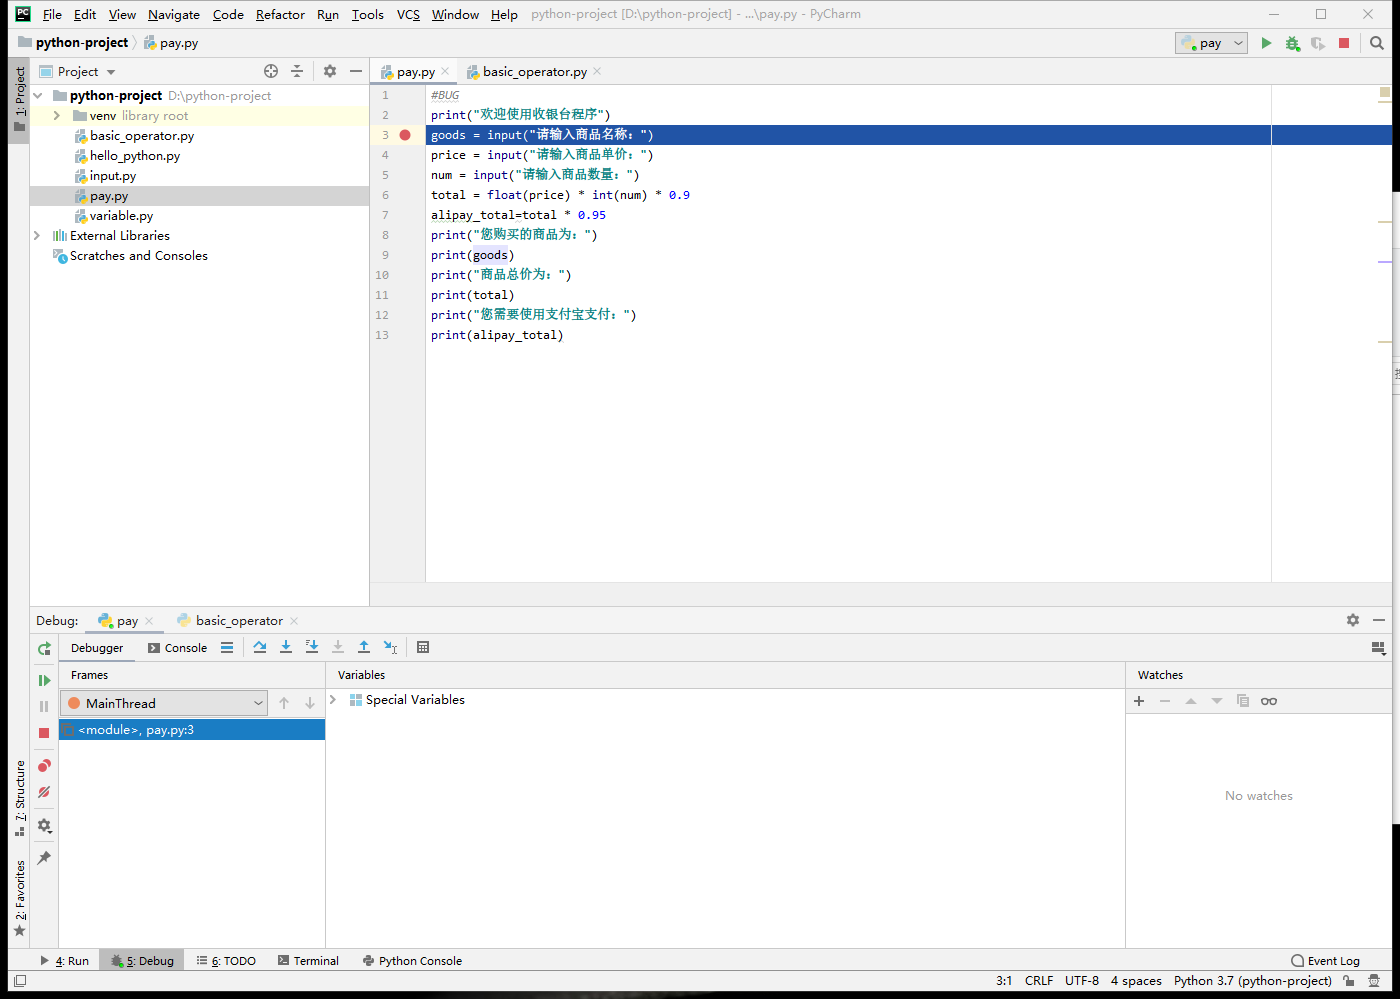View breakpoints icon in Debug sidebar
This screenshot has width=1400, height=999.
(44, 766)
